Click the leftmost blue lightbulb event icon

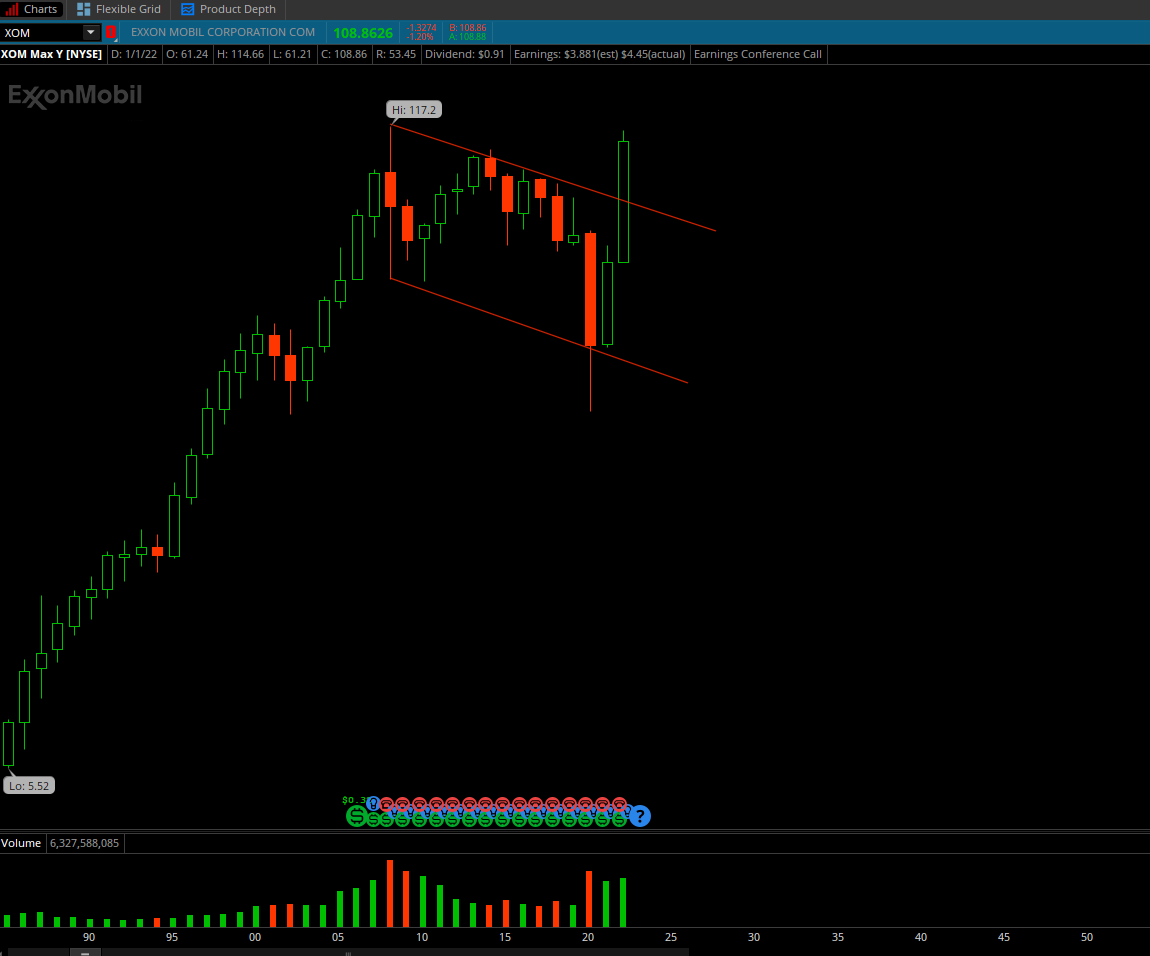click(x=373, y=803)
